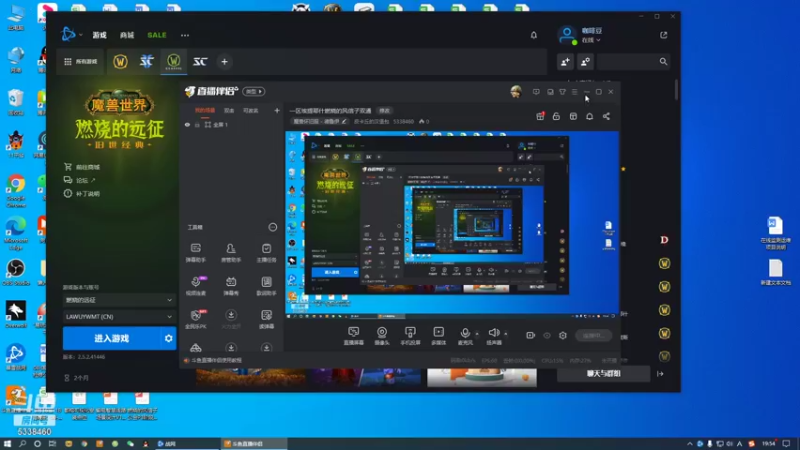
Task: Expand microphone options arrow
Action: click(x=478, y=334)
